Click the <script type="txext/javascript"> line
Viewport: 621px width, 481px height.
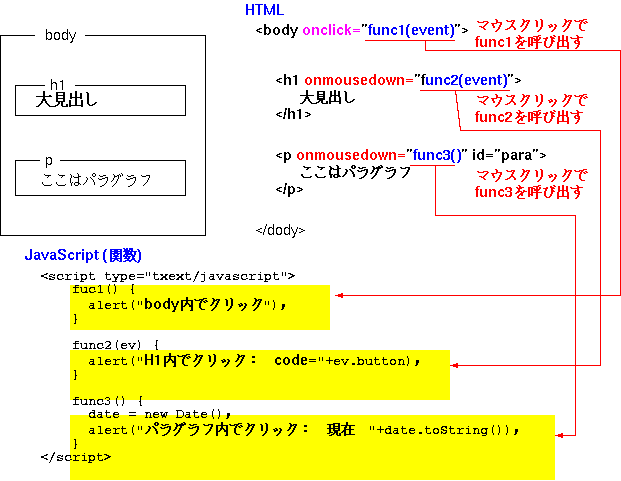(x=168, y=276)
